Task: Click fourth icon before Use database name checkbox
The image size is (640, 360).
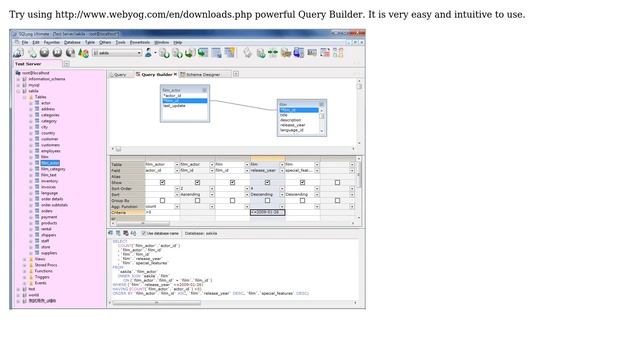Action: coord(133,233)
